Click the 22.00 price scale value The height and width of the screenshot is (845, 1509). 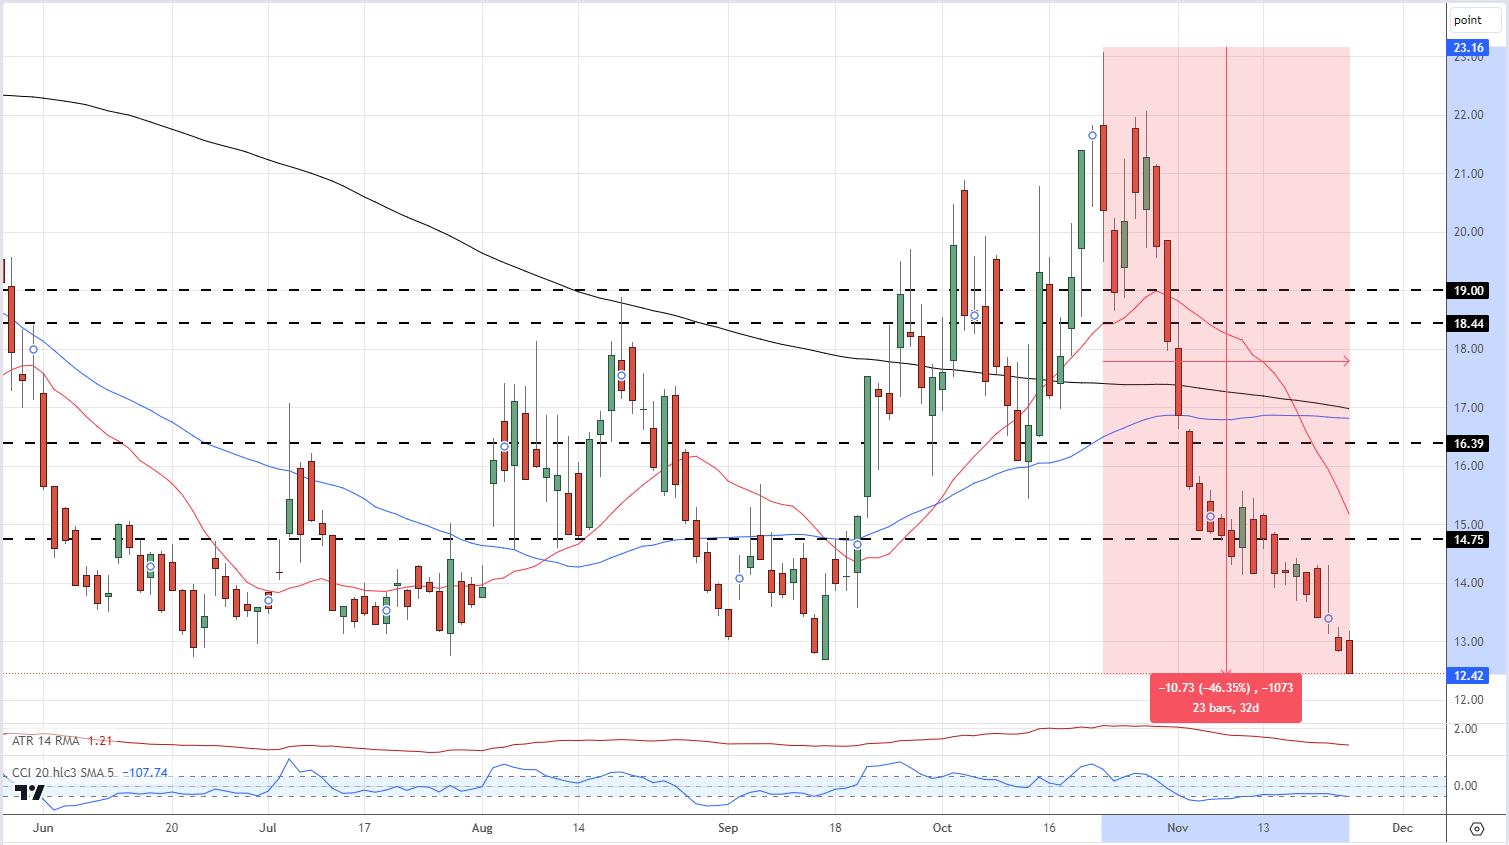[x=1468, y=115]
